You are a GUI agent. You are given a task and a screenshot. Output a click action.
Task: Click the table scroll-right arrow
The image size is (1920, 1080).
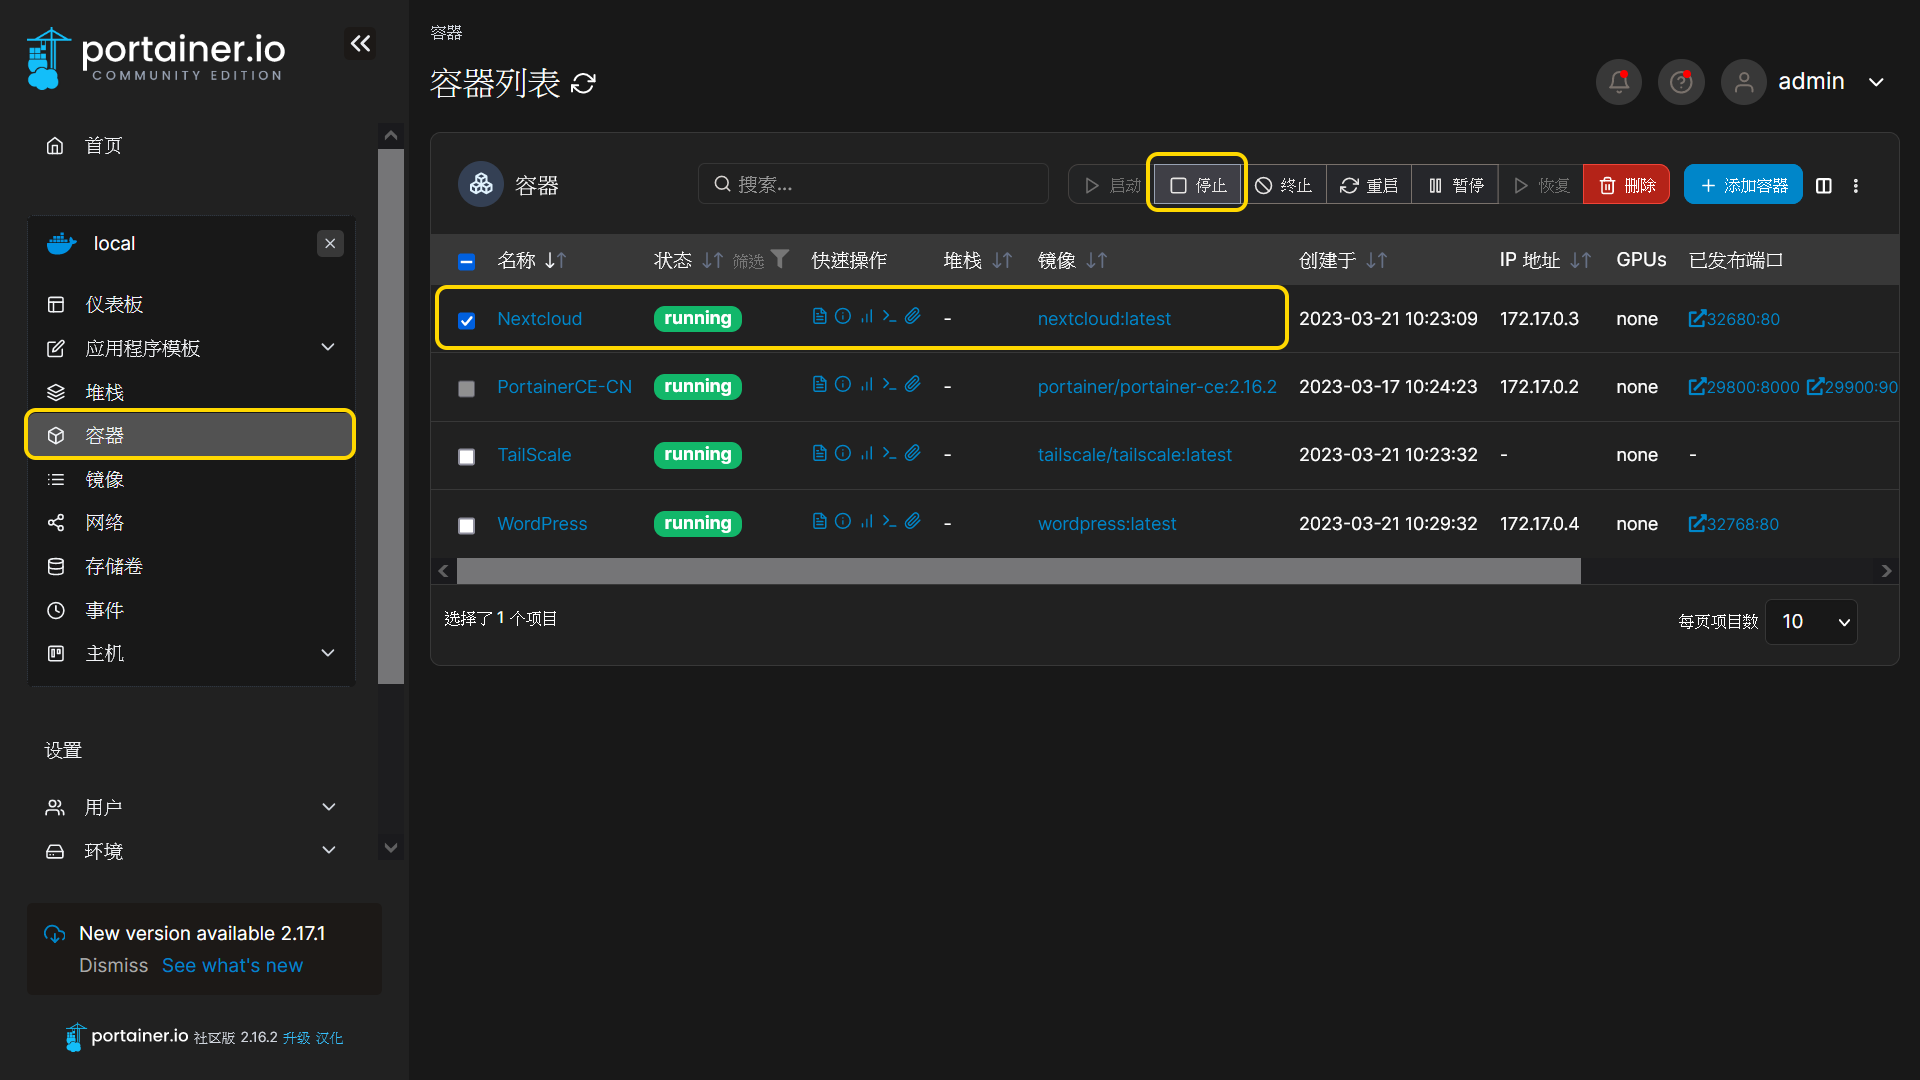1886,571
